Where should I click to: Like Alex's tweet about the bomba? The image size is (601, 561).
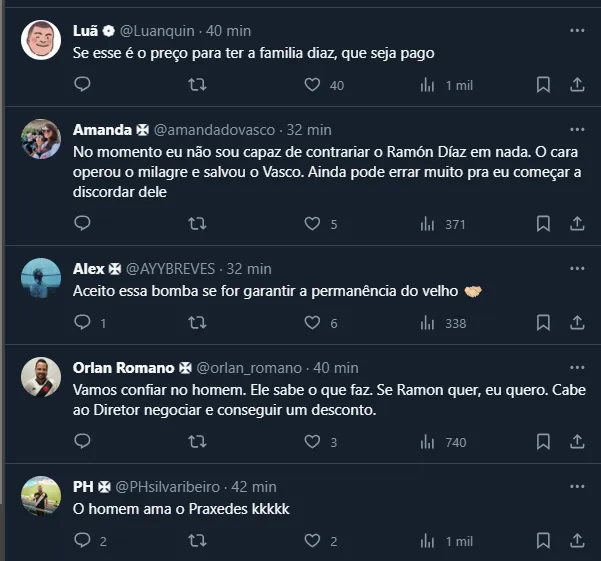[312, 323]
